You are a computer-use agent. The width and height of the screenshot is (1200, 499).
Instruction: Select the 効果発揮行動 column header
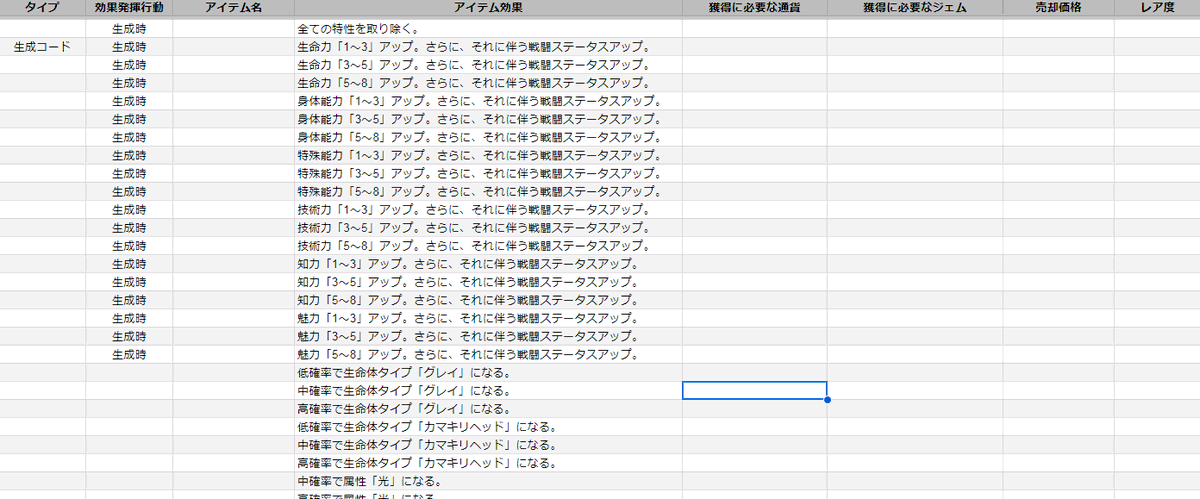129,8
